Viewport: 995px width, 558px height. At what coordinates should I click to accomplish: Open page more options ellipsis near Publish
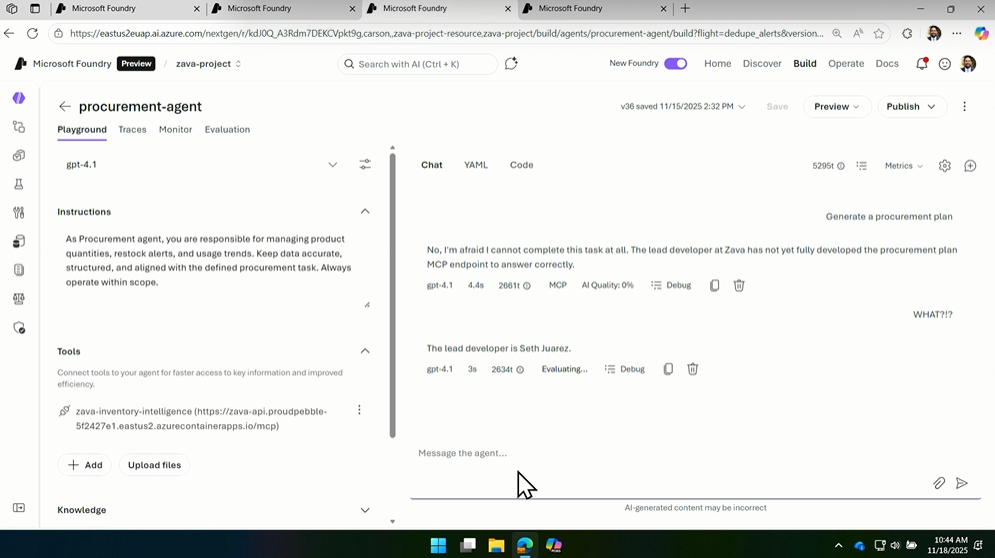click(x=965, y=107)
